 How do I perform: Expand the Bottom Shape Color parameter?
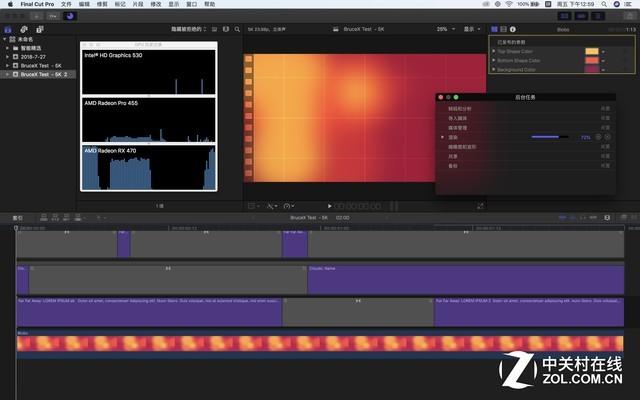point(494,60)
